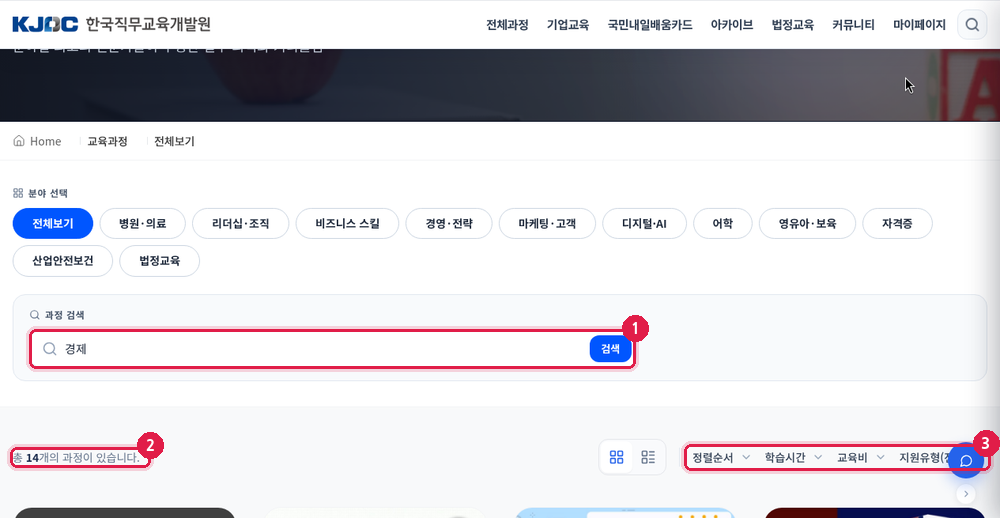Select 리더십·조직 category
This screenshot has height=518, width=1000.
pos(240,223)
